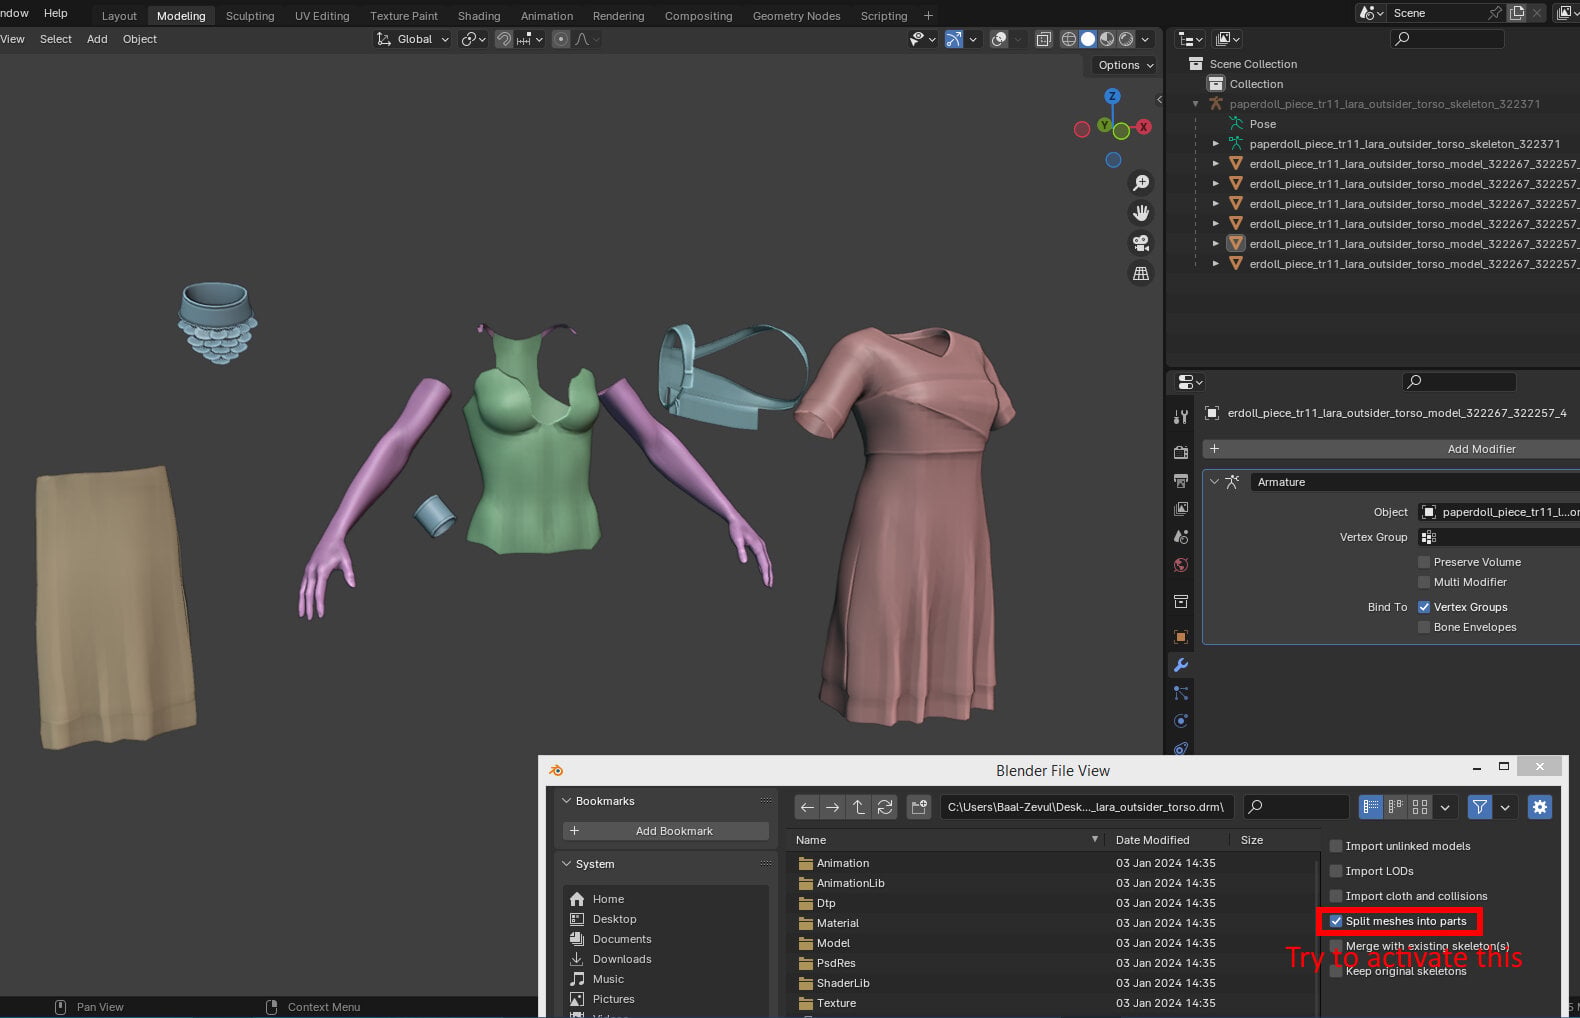Sort files by the Date Modified column

pyautogui.click(x=1152, y=840)
